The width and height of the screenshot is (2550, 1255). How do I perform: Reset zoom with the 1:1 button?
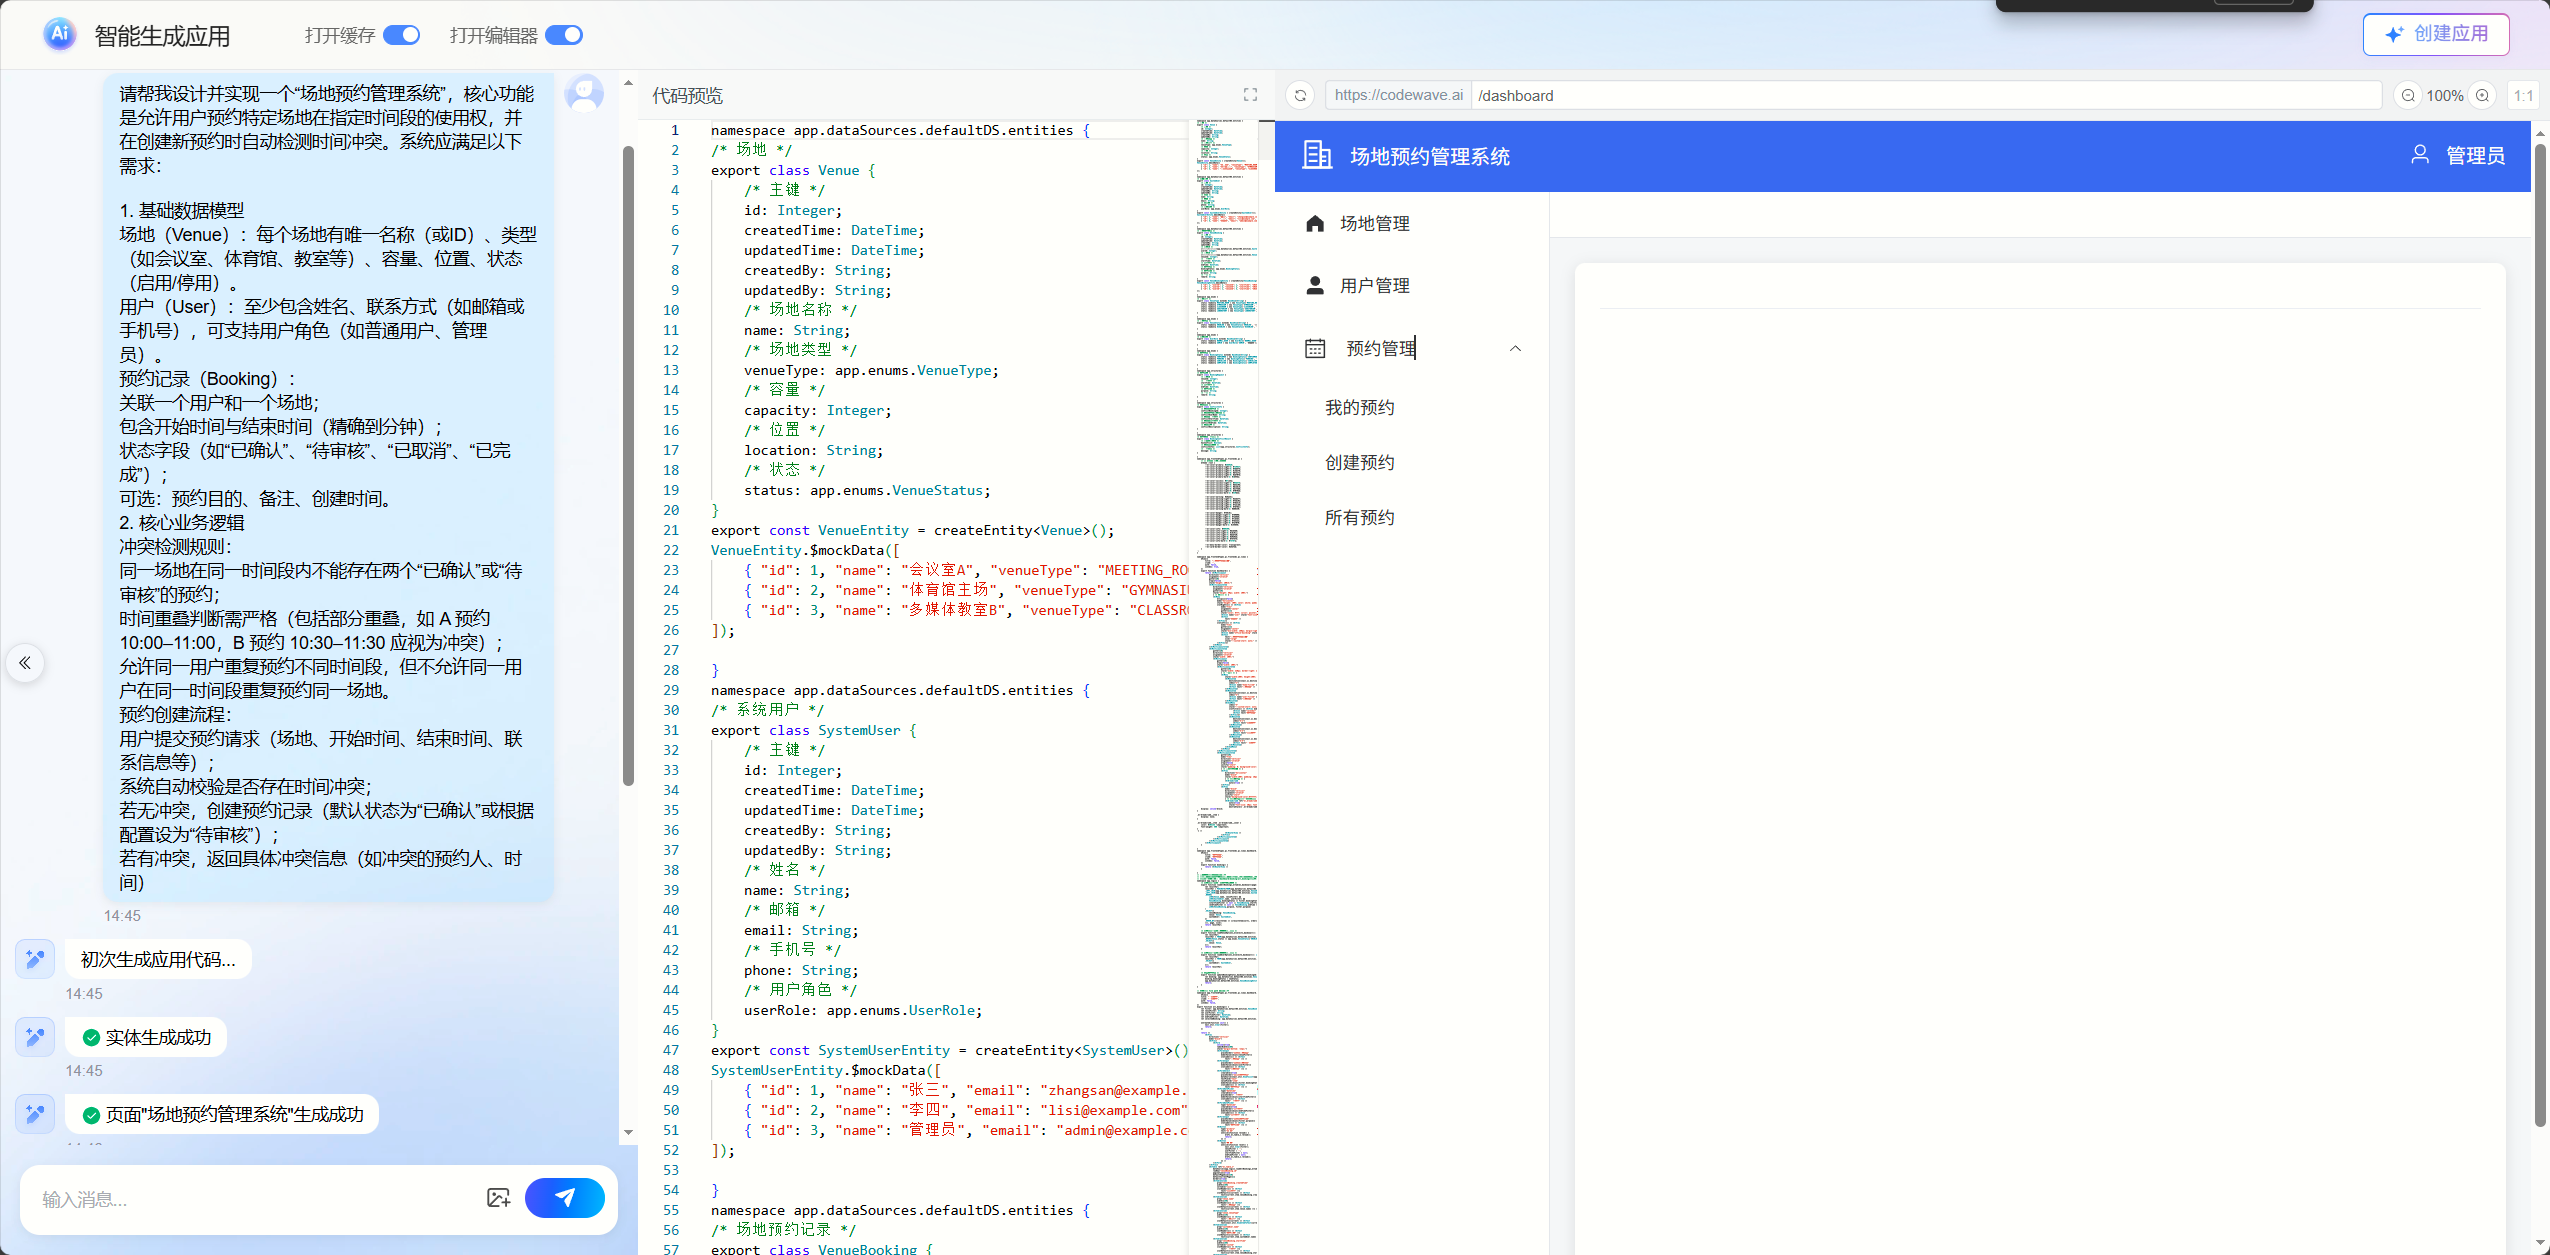click(x=2523, y=96)
